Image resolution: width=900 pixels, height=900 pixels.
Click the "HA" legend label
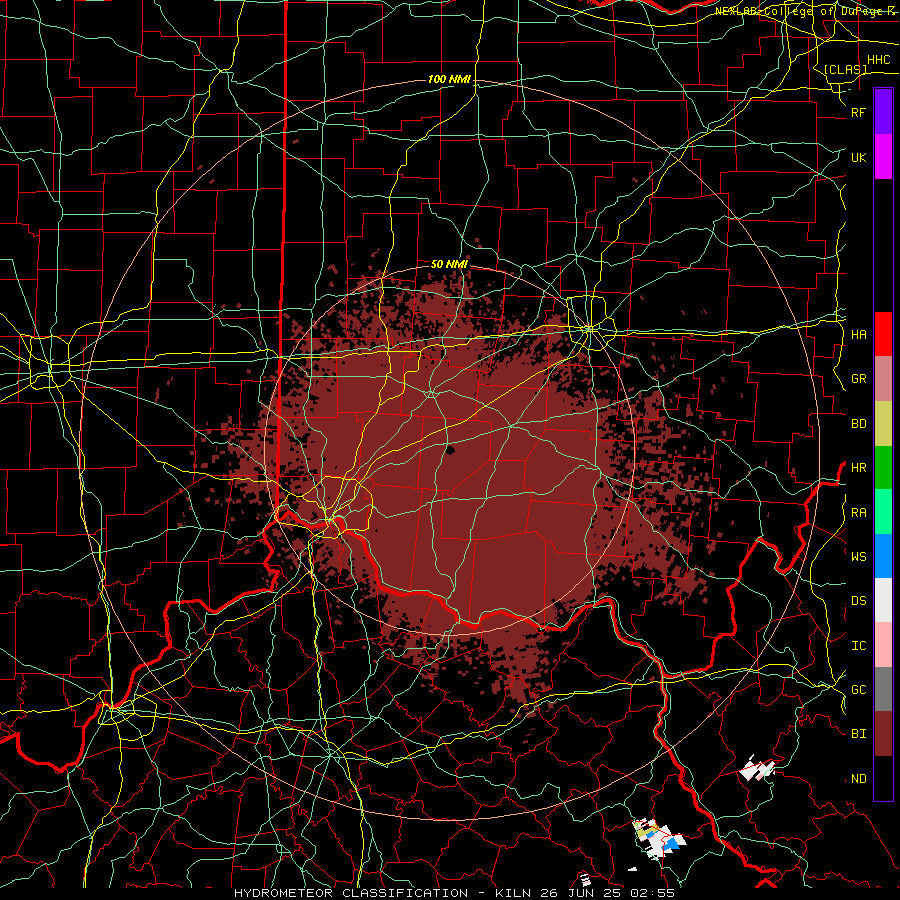pos(858,334)
